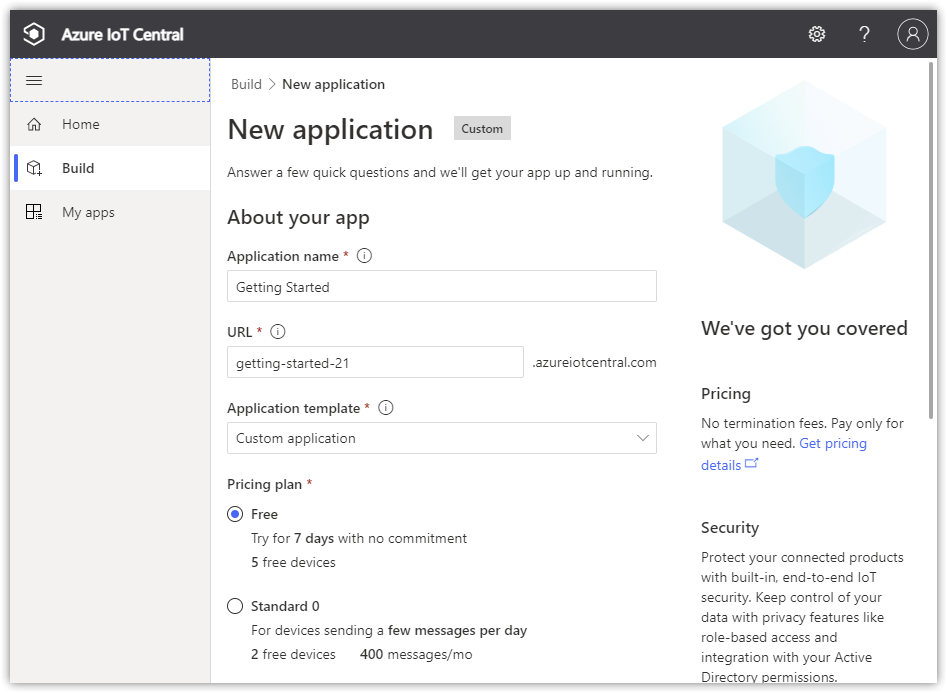Click the "Try for 7 days" description text
The height and width of the screenshot is (693, 947).
359,538
